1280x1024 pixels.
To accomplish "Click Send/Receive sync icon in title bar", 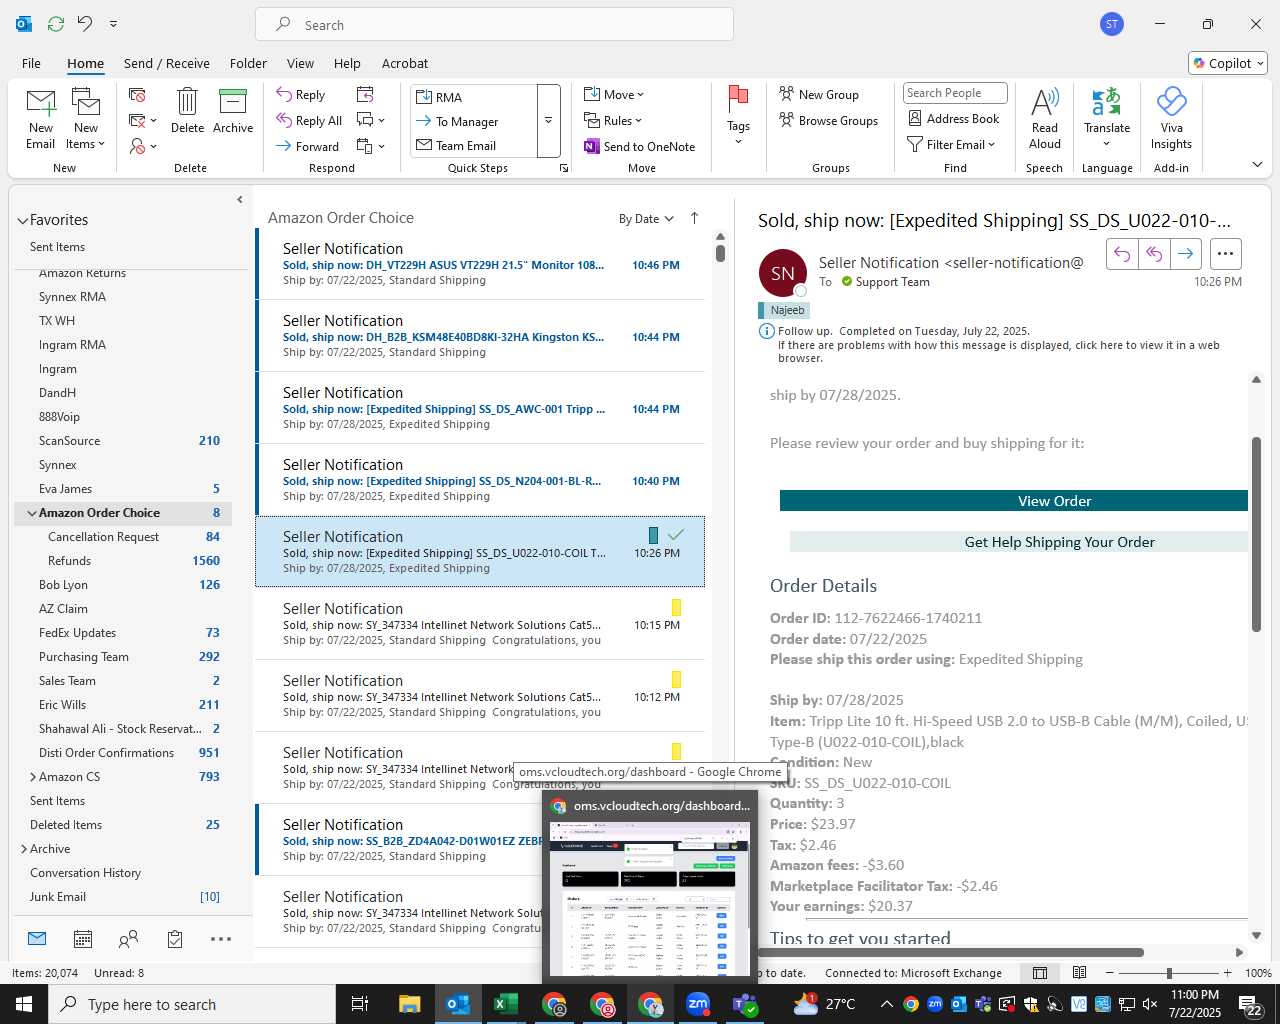I will coord(56,23).
